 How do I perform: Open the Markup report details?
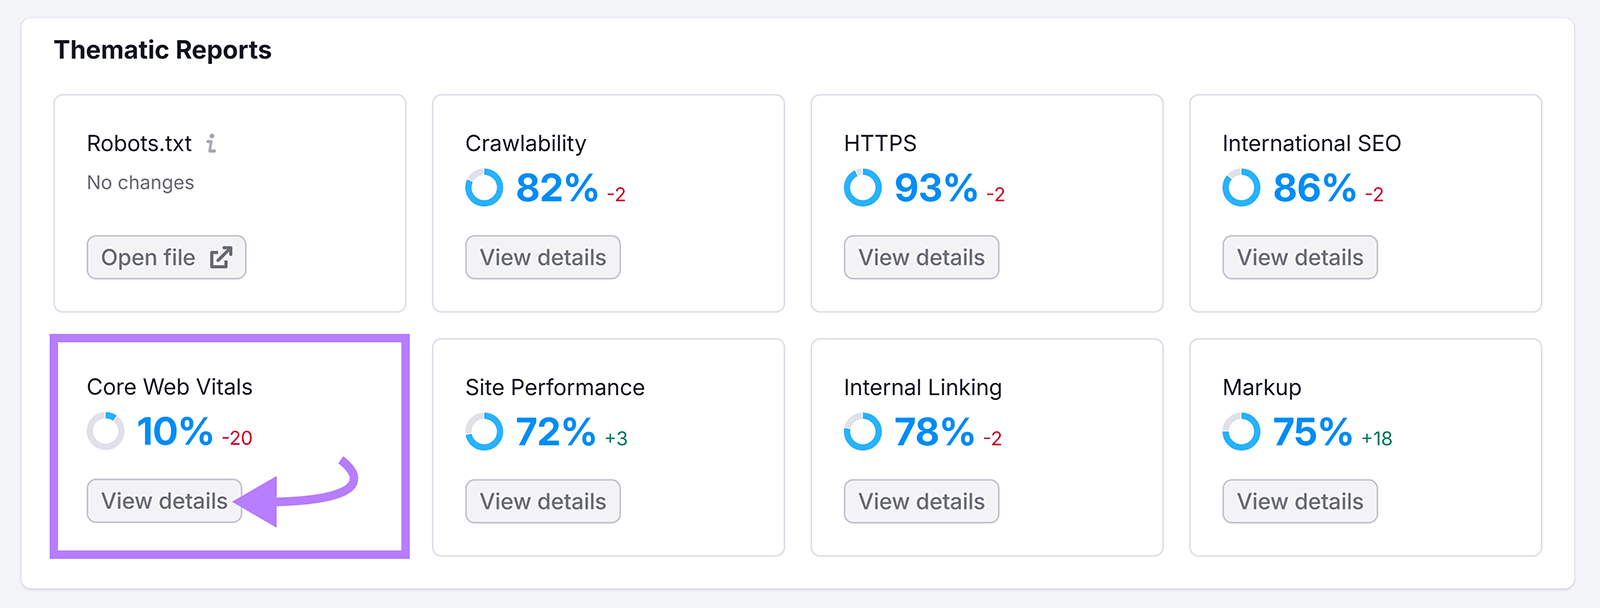click(x=1299, y=501)
